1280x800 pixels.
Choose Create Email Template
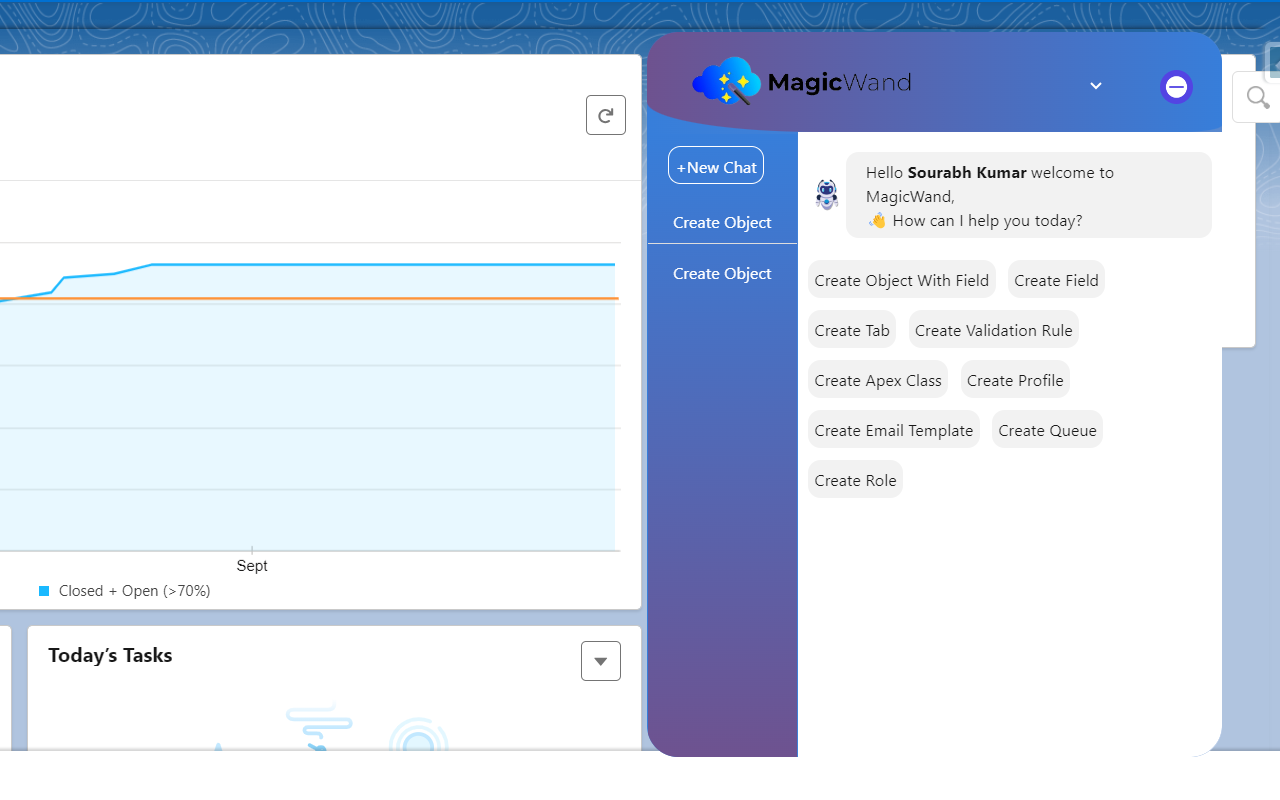click(893, 430)
